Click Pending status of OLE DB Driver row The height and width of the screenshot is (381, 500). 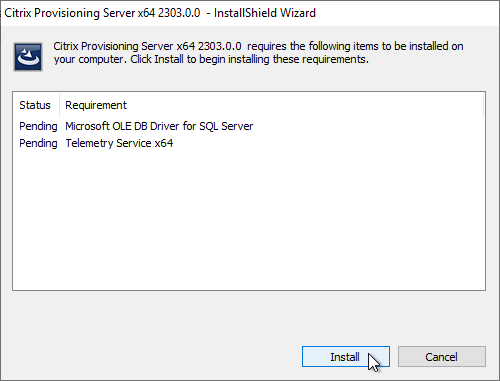point(38,126)
